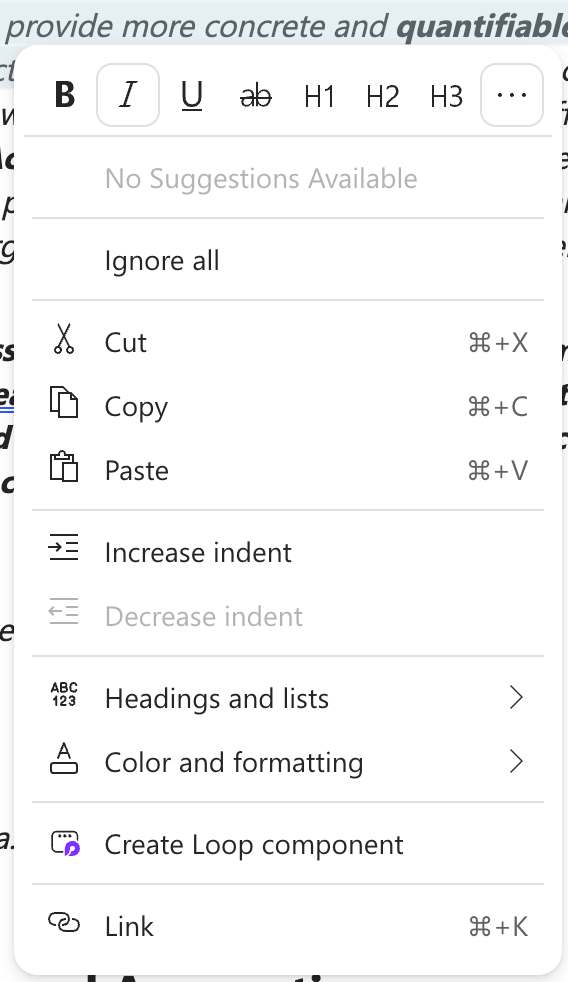
Task: Click the Copy pages icon
Action: [x=64, y=403]
